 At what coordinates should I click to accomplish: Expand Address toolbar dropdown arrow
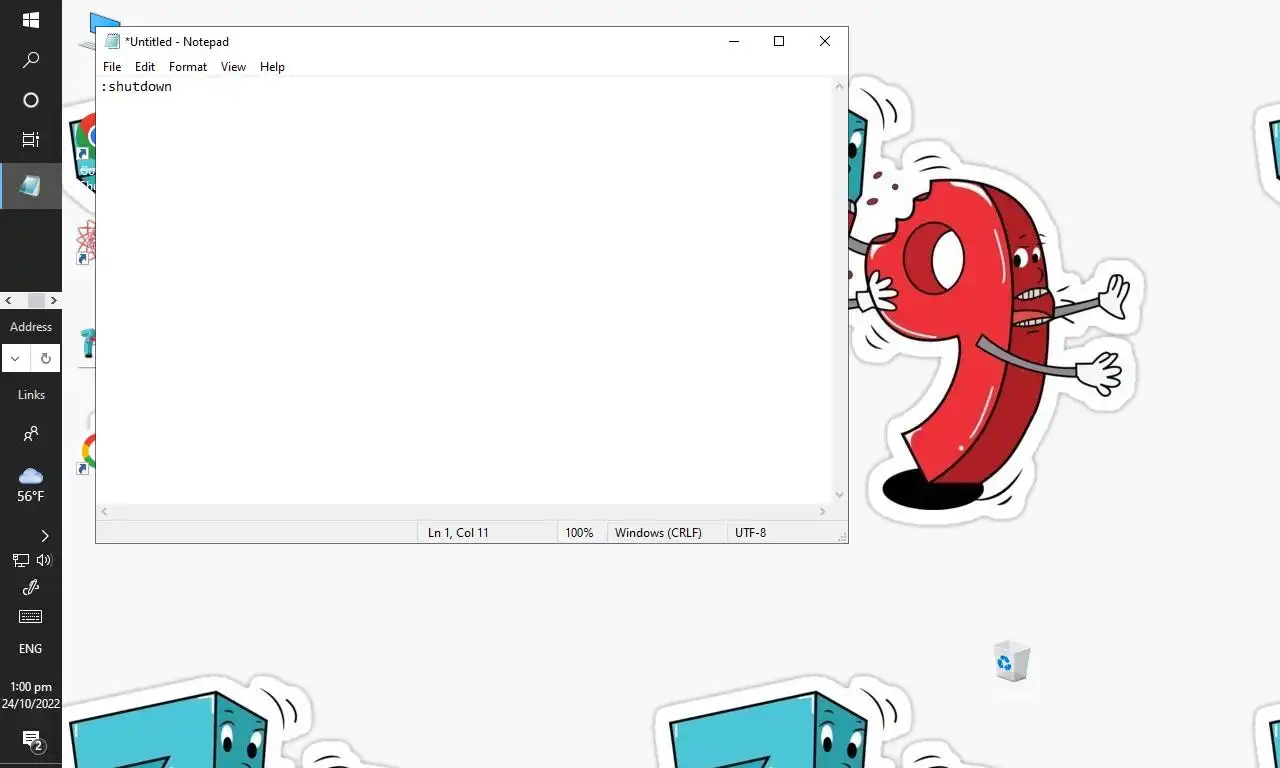point(15,358)
